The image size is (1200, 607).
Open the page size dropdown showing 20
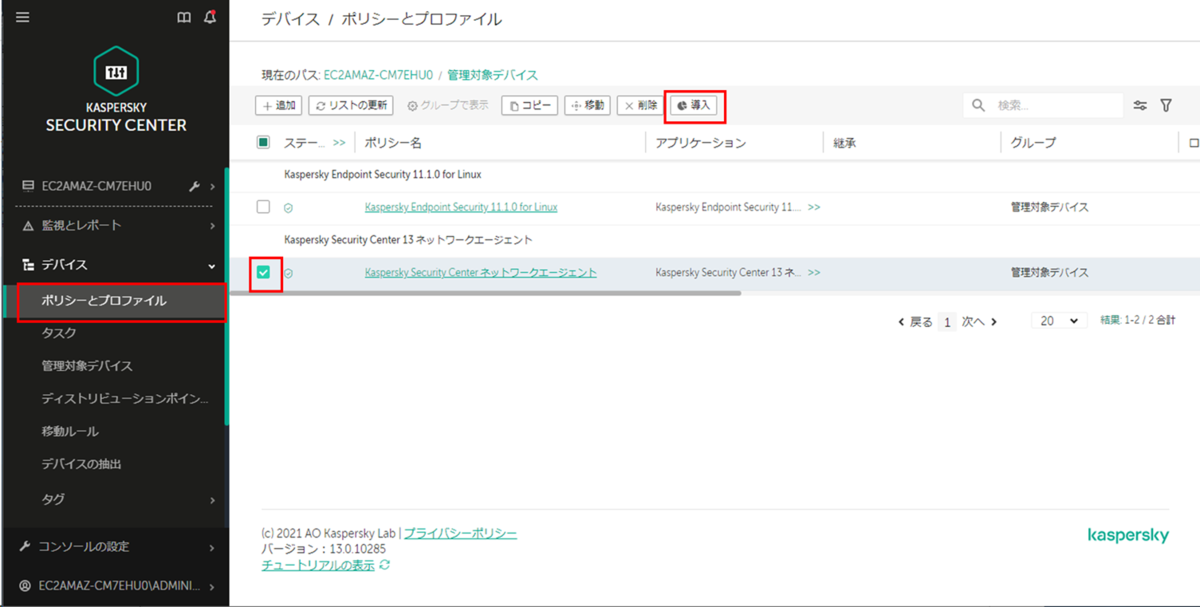(x=1059, y=321)
